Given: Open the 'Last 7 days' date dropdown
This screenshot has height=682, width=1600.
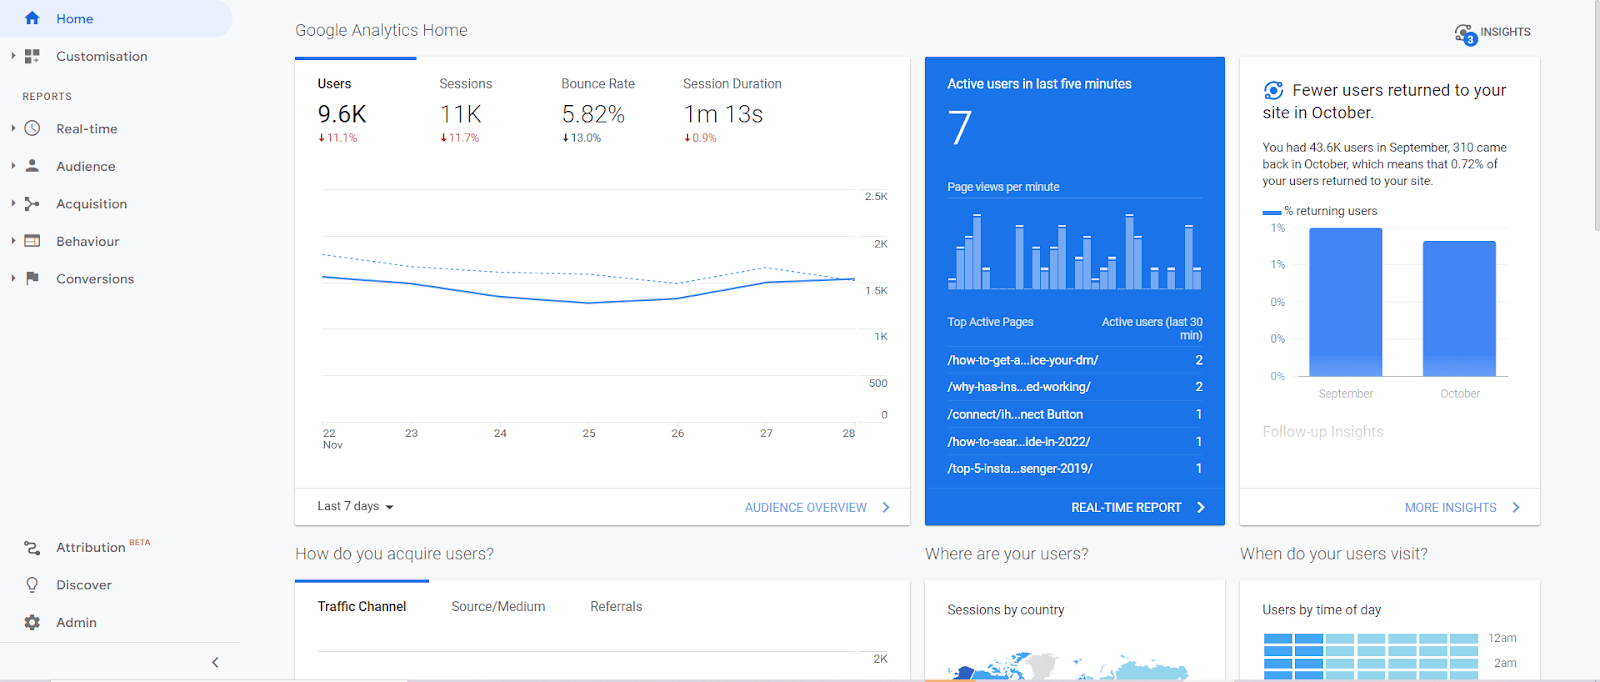Looking at the screenshot, I should click(x=355, y=506).
